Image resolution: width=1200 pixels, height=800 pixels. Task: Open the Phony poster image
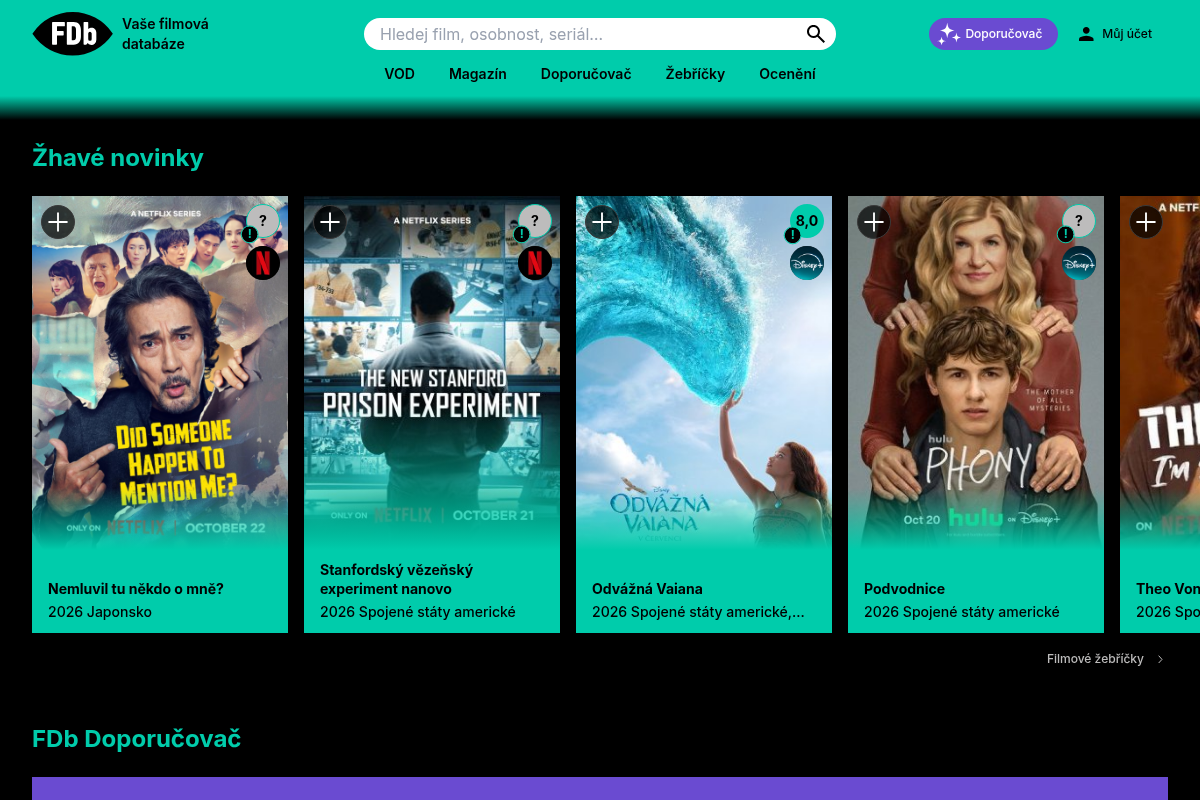pyautogui.click(x=976, y=372)
